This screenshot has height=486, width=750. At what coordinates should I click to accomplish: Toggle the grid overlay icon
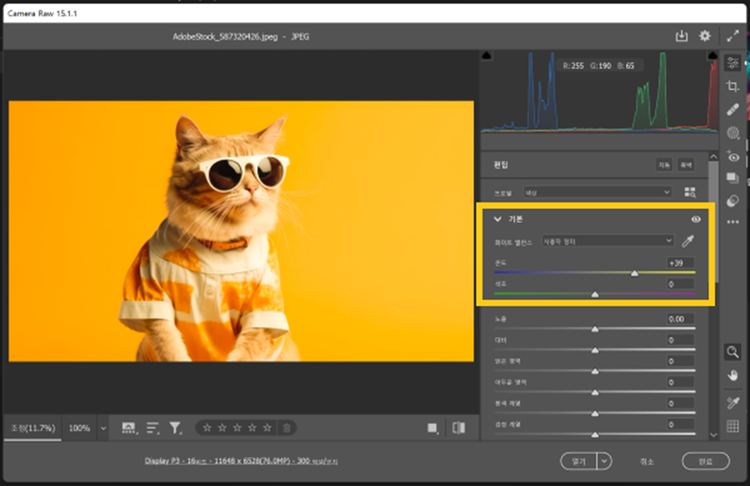[733, 426]
